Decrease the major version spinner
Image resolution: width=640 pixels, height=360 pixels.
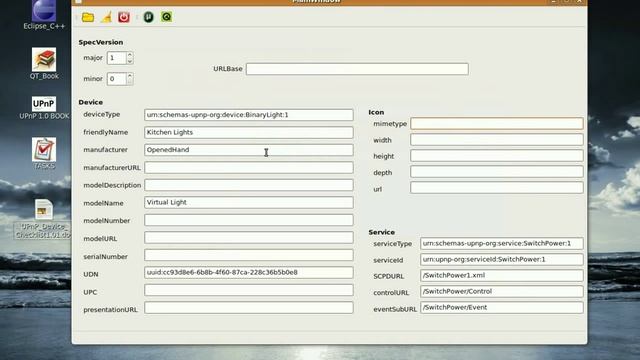pos(130,61)
